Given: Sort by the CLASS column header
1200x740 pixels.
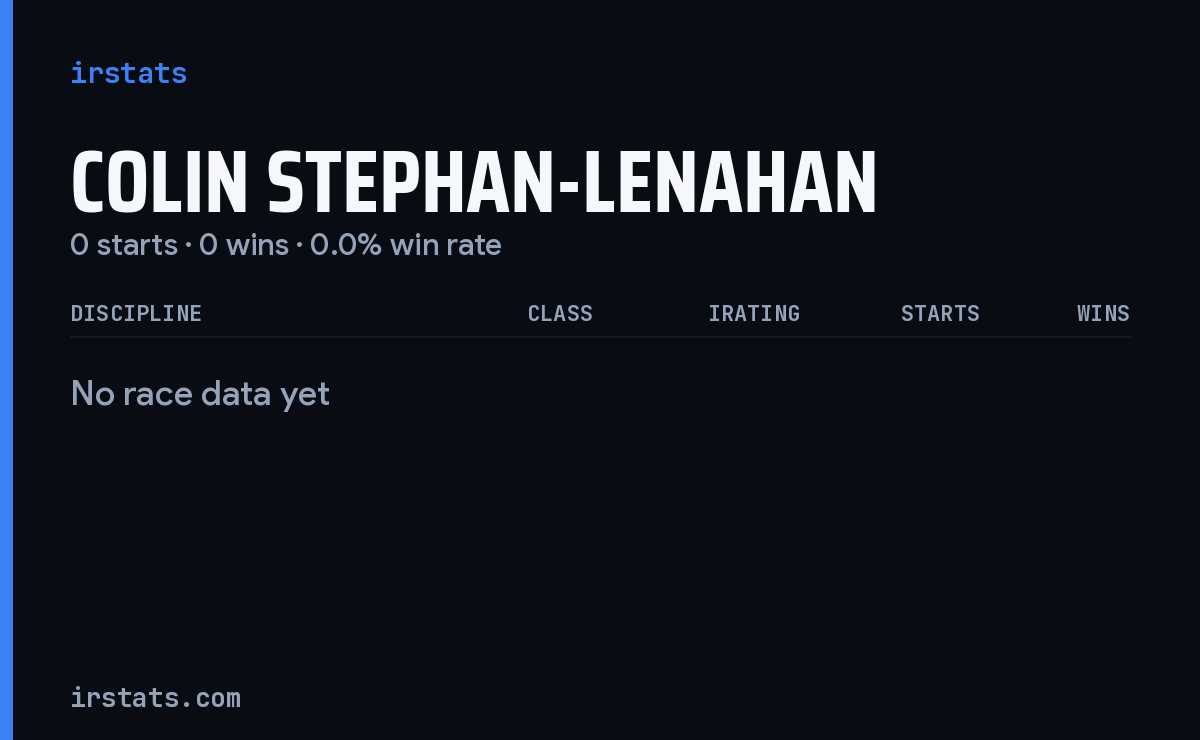Looking at the screenshot, I should pyautogui.click(x=560, y=313).
